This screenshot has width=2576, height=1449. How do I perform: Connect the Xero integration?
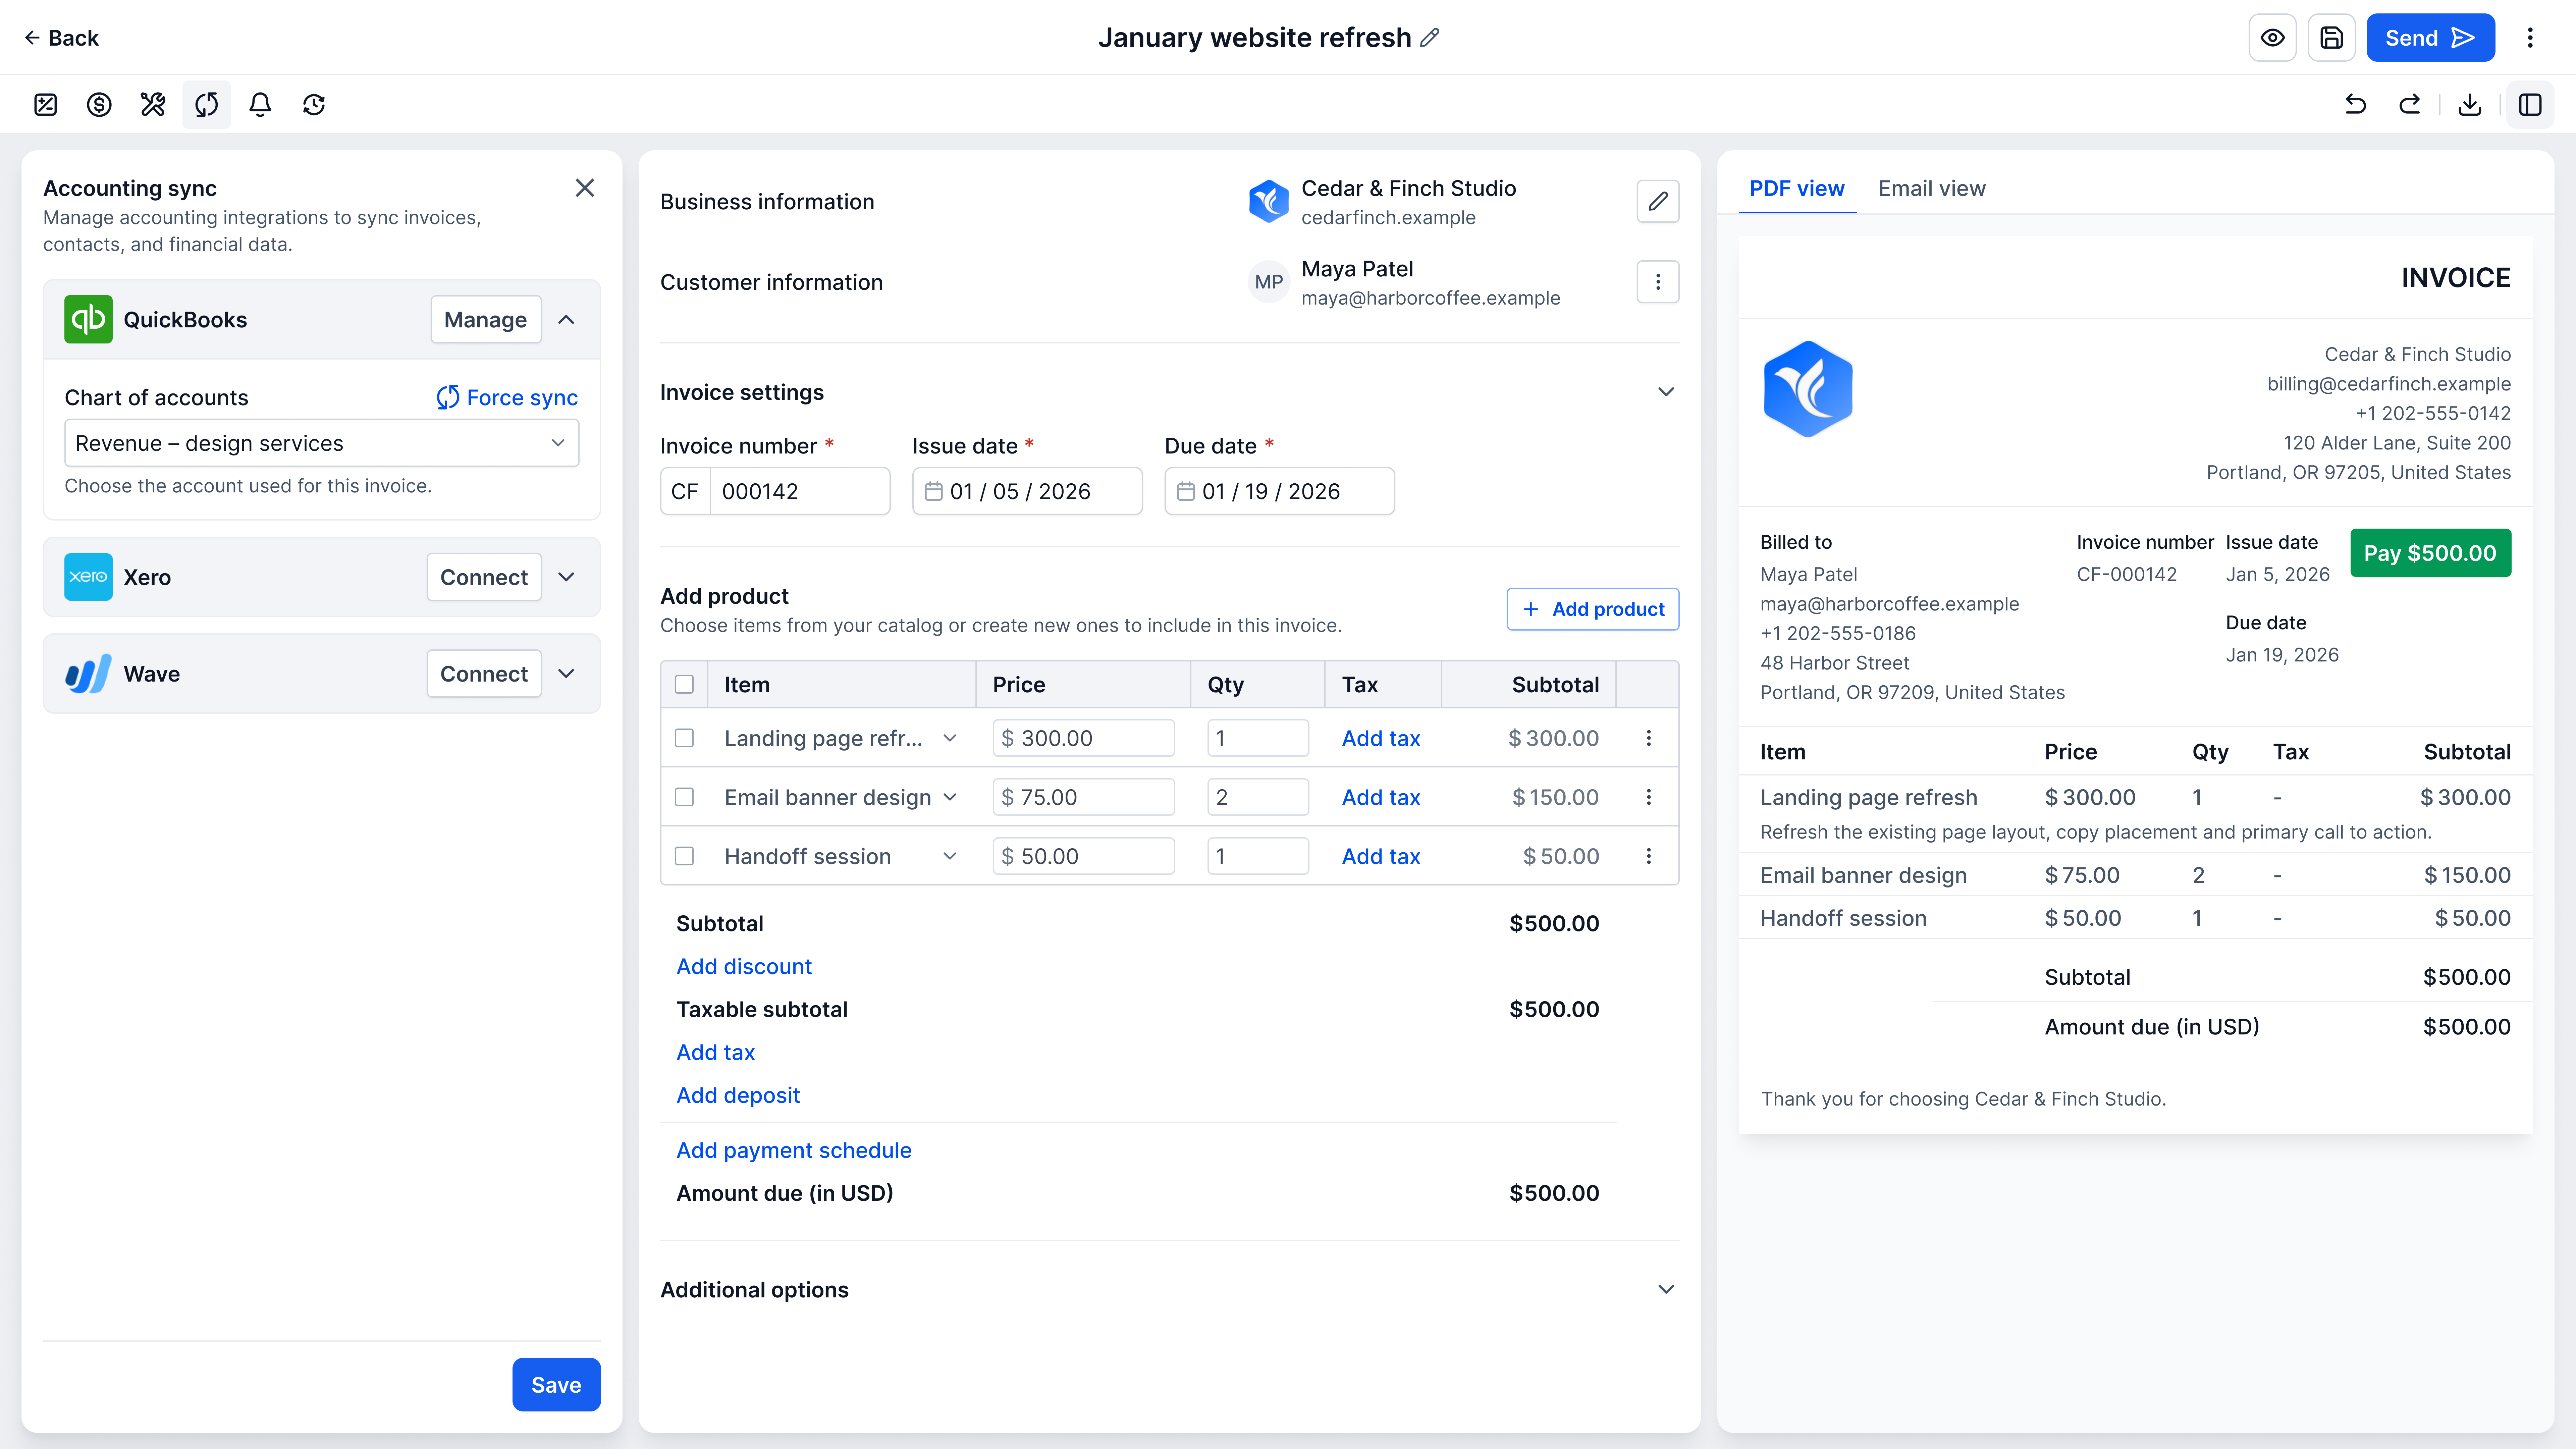484,577
